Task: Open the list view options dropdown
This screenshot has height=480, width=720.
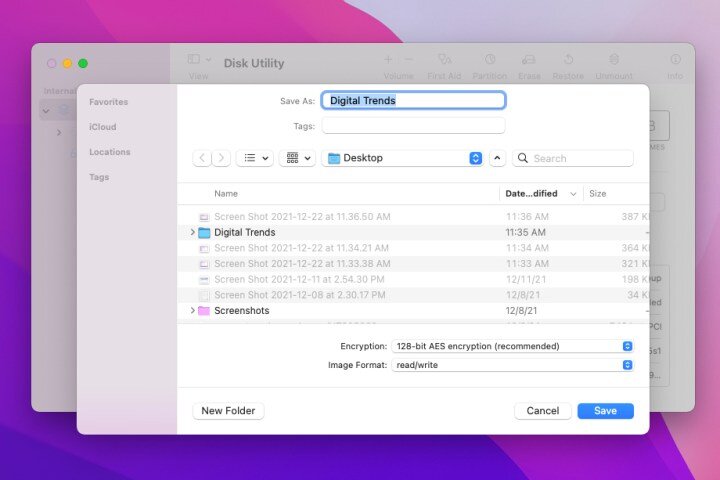Action: pos(255,158)
